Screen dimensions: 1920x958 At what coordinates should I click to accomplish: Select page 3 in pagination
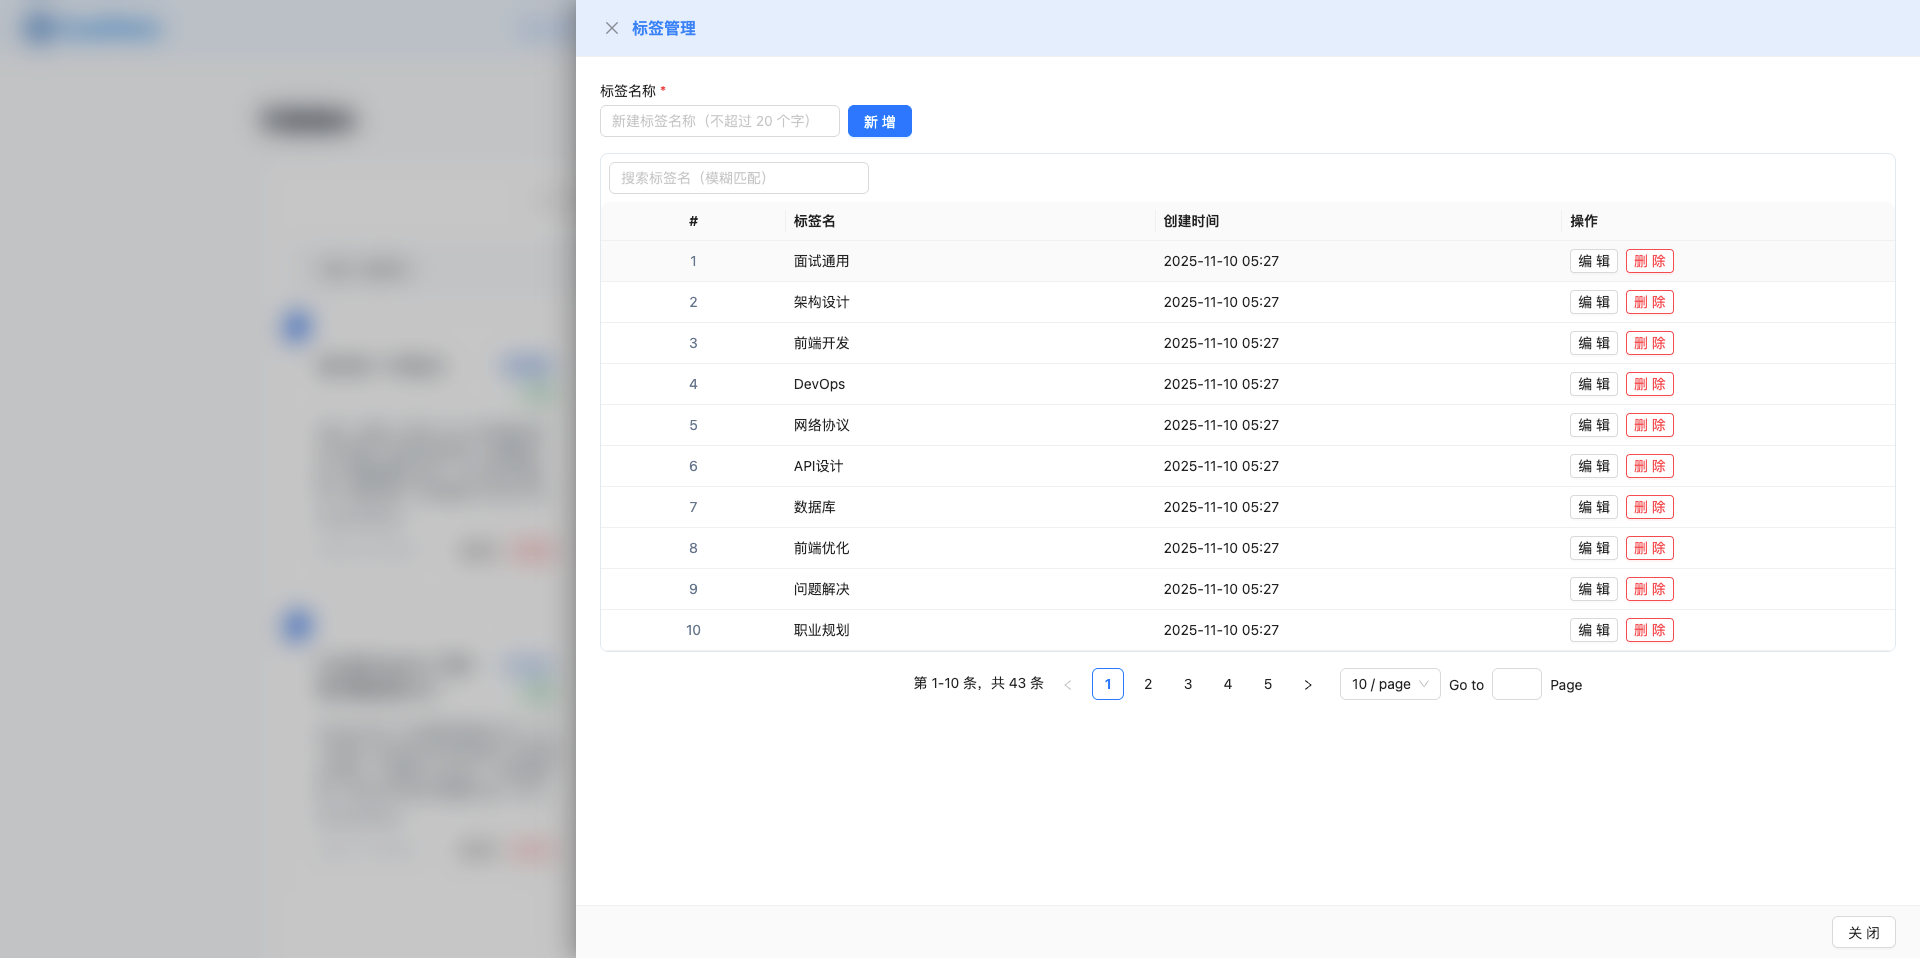coord(1188,684)
